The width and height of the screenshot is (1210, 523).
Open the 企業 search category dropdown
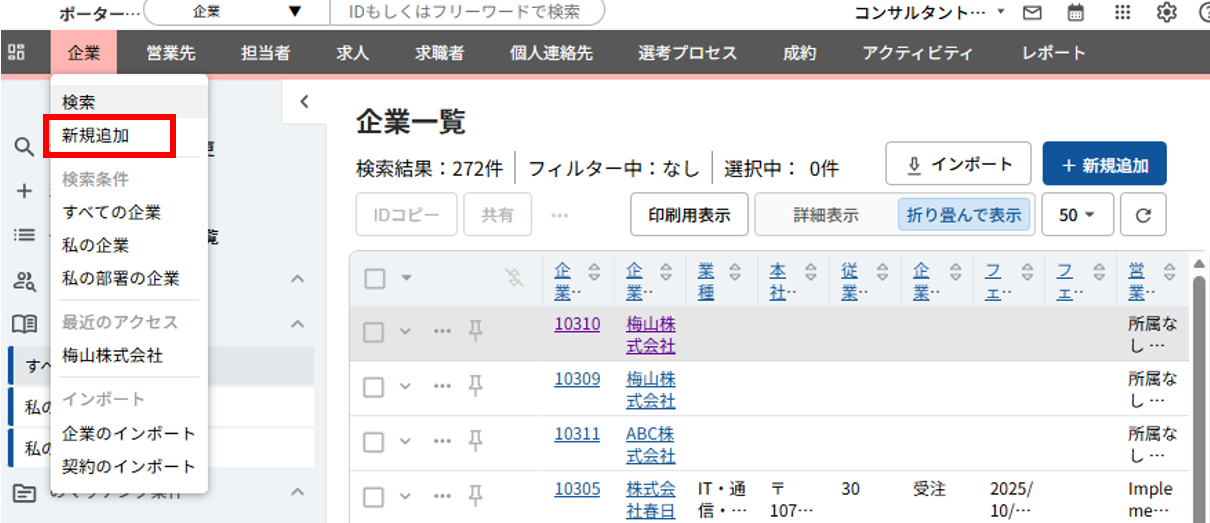click(x=236, y=12)
